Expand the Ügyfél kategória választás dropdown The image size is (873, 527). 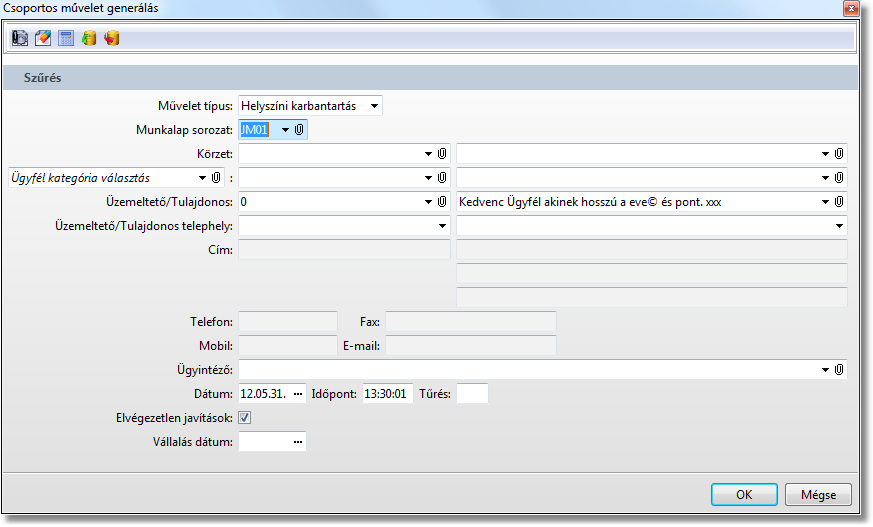click(x=202, y=178)
